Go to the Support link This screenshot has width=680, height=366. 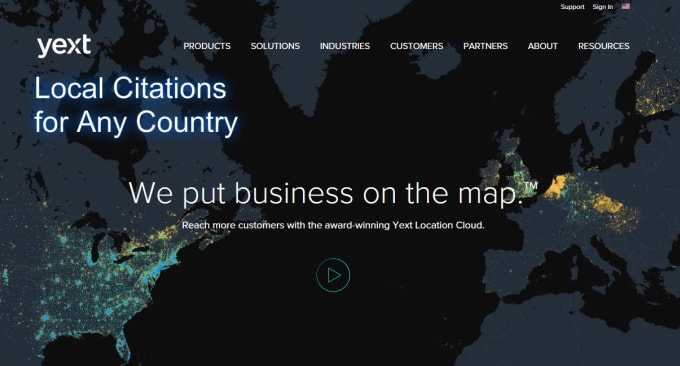tap(572, 7)
